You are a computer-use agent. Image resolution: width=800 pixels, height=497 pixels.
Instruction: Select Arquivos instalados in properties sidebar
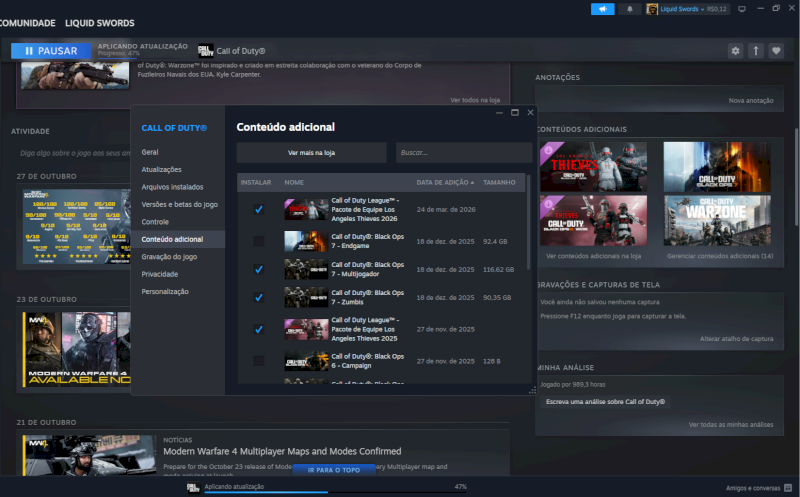coord(172,187)
